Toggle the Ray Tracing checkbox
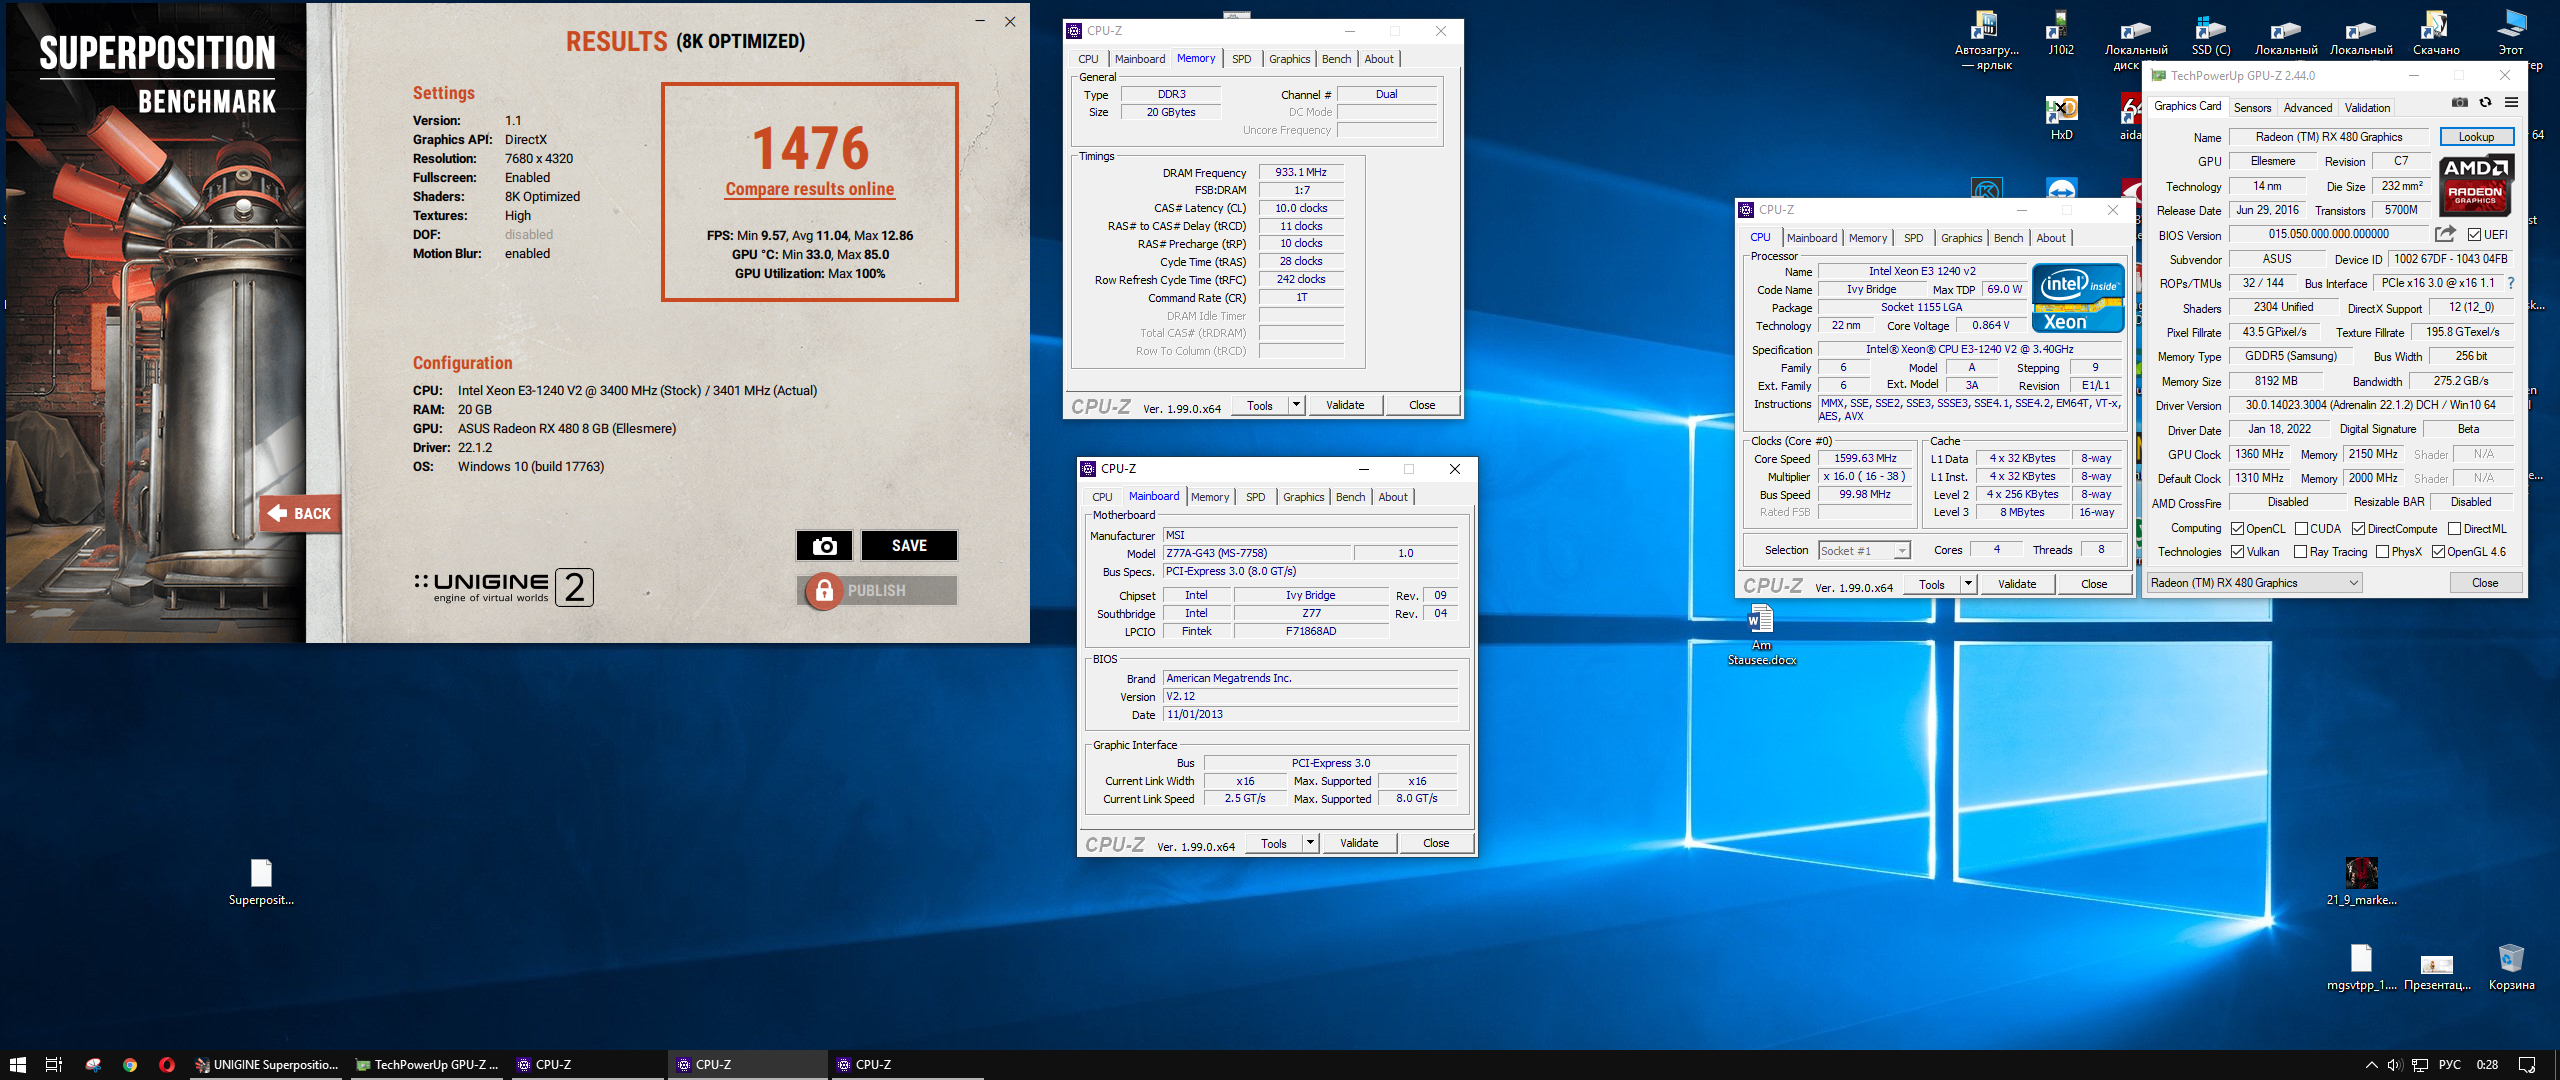Viewport: 2560px width, 1080px height. point(2300,552)
